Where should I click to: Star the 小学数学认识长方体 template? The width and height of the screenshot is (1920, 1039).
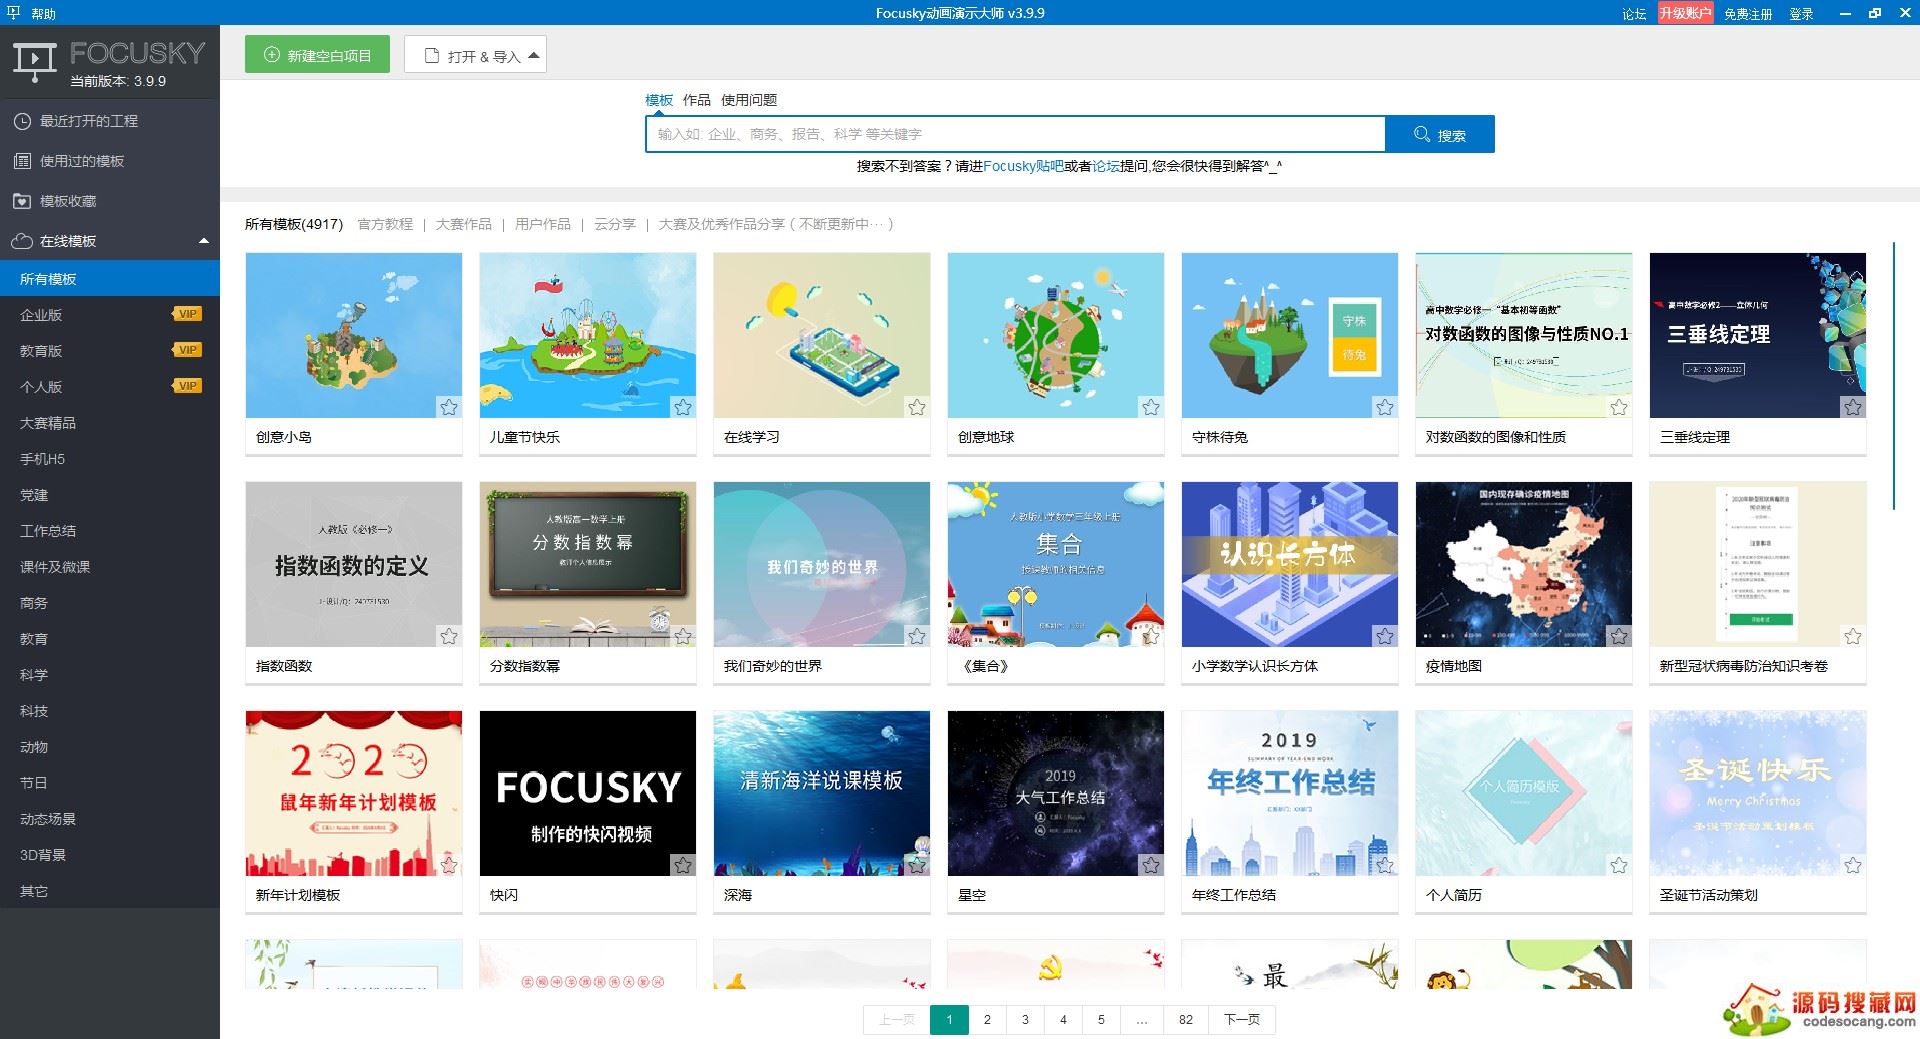click(x=1385, y=636)
